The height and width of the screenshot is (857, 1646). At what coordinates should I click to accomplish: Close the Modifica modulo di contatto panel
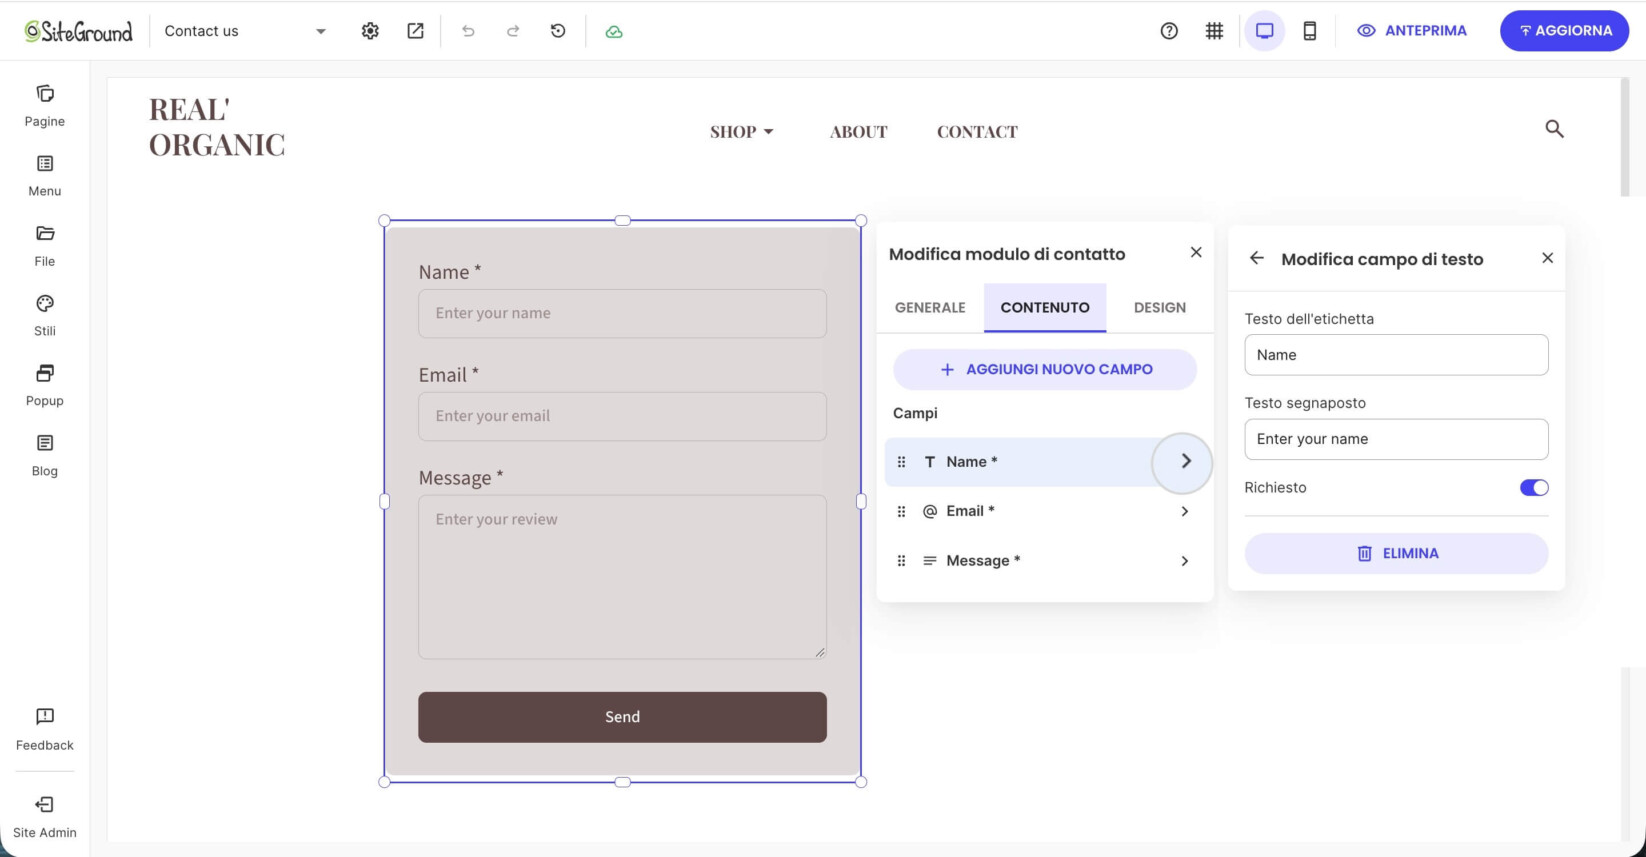click(x=1196, y=252)
